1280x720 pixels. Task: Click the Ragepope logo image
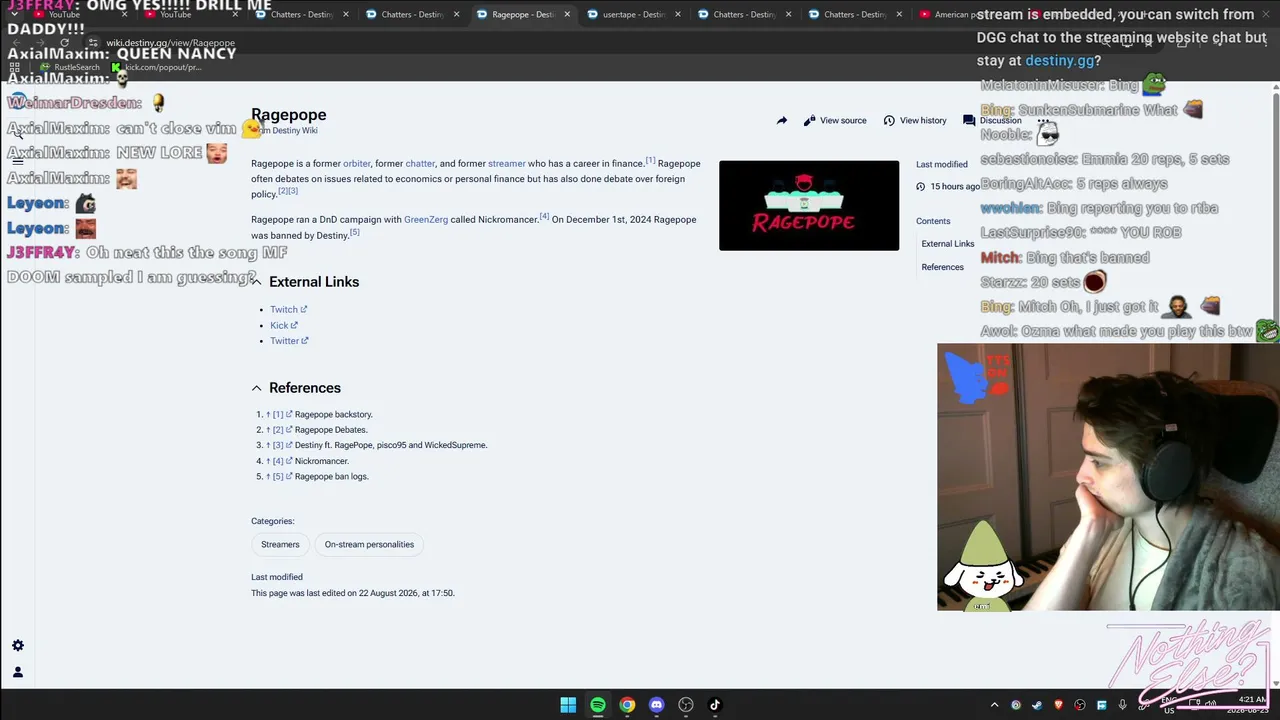pos(809,205)
